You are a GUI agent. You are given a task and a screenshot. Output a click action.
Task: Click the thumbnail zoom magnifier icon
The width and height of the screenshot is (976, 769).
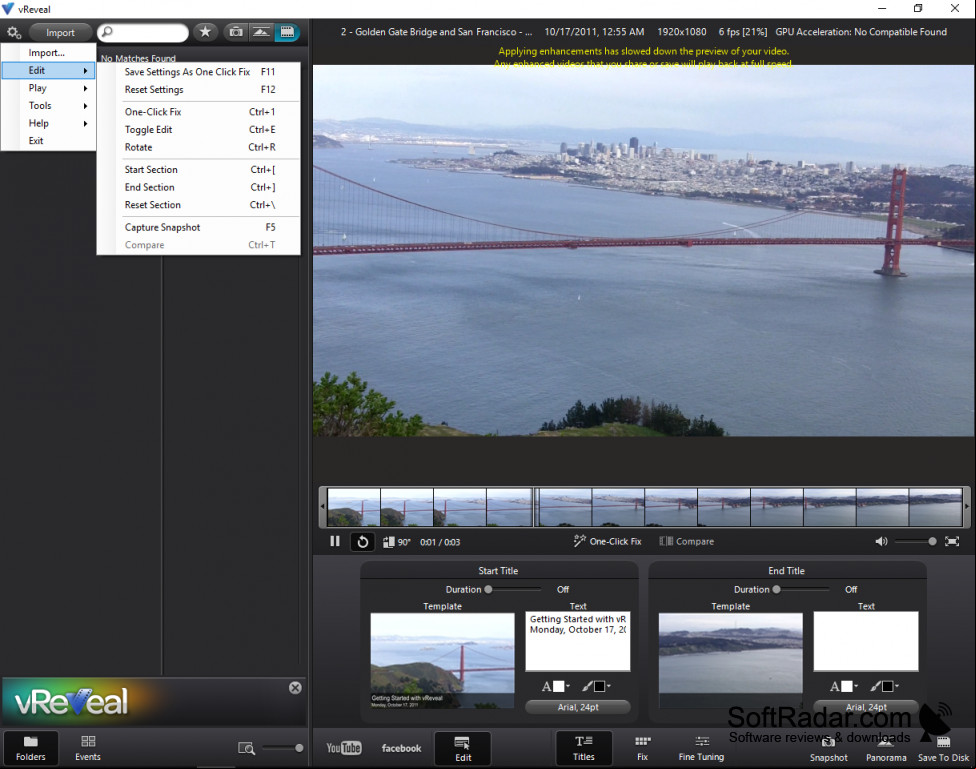tap(246, 748)
